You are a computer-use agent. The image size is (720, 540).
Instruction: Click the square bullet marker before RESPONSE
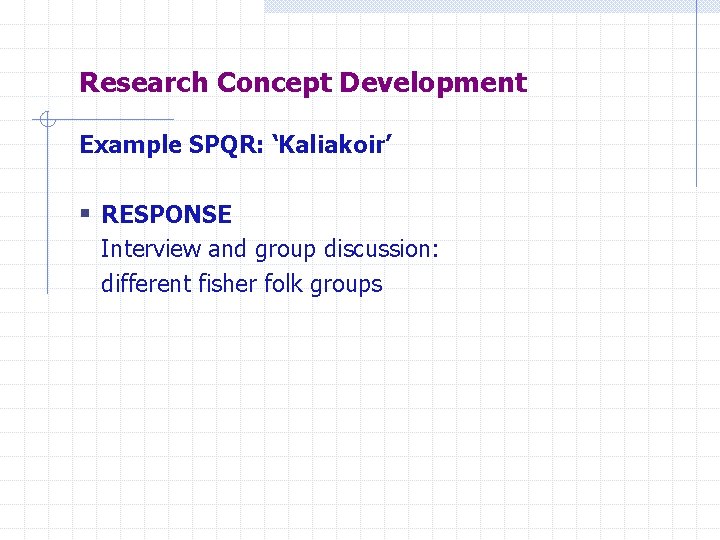[85, 213]
